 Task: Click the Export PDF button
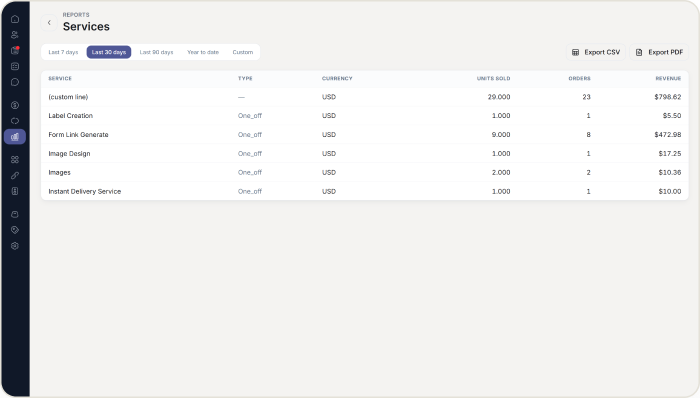(x=659, y=52)
